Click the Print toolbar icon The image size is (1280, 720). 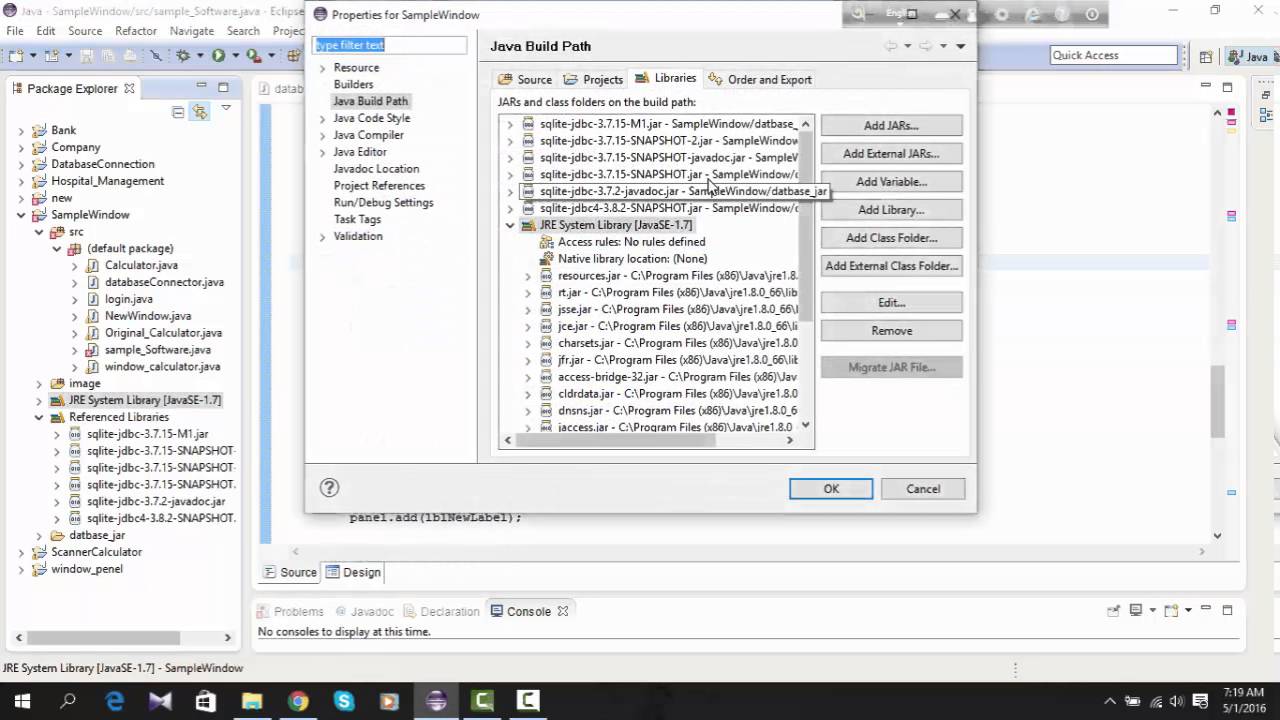130,55
